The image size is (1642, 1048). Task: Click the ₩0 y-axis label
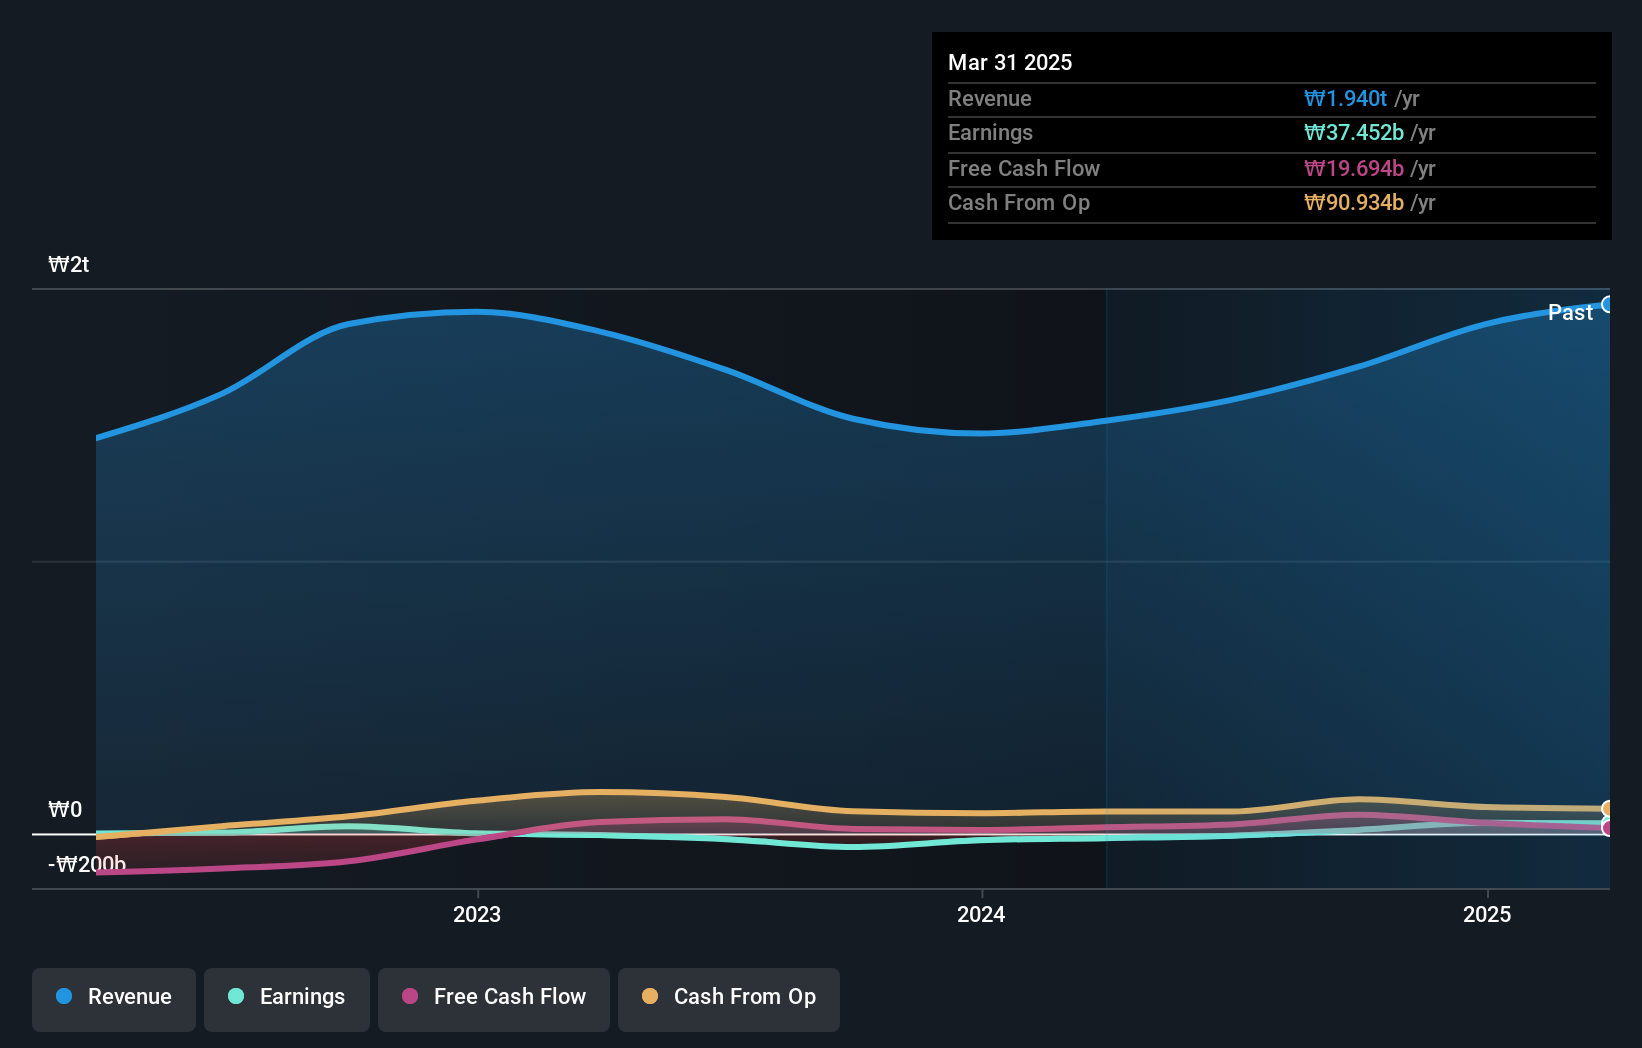[x=66, y=809]
